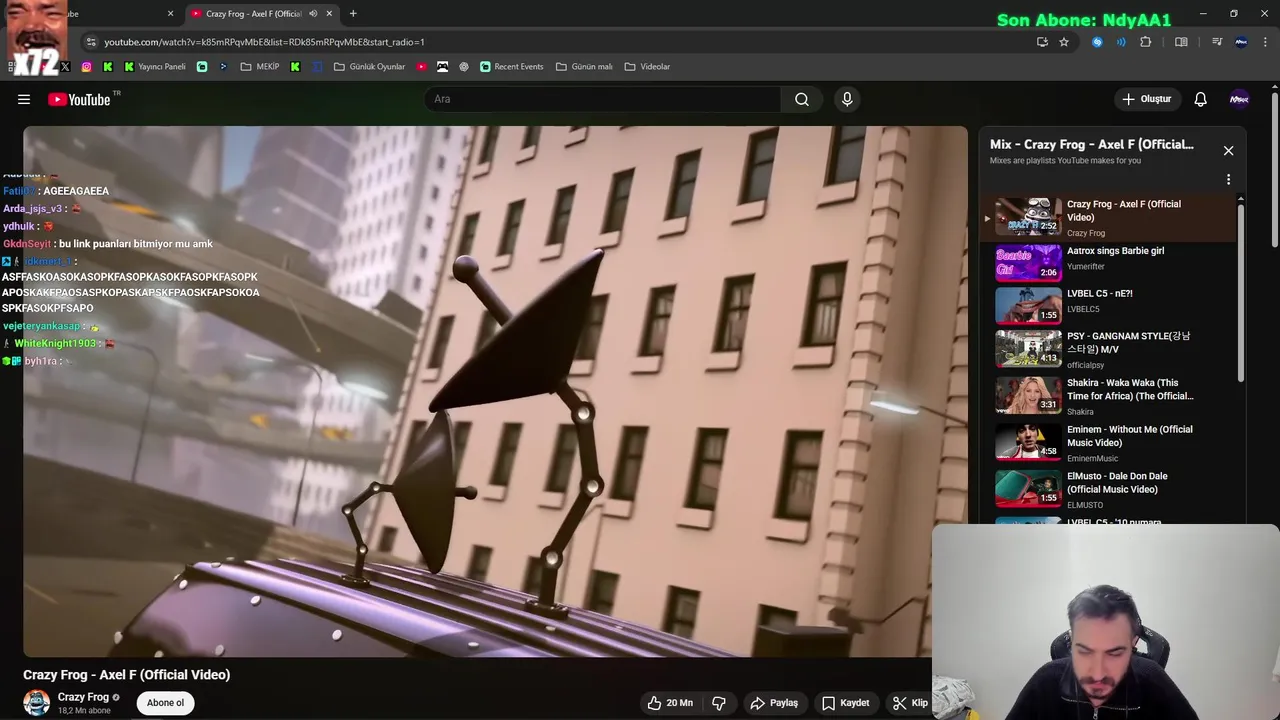Open Chrome three-dot menu
The image size is (1280, 720).
pos(1265,42)
